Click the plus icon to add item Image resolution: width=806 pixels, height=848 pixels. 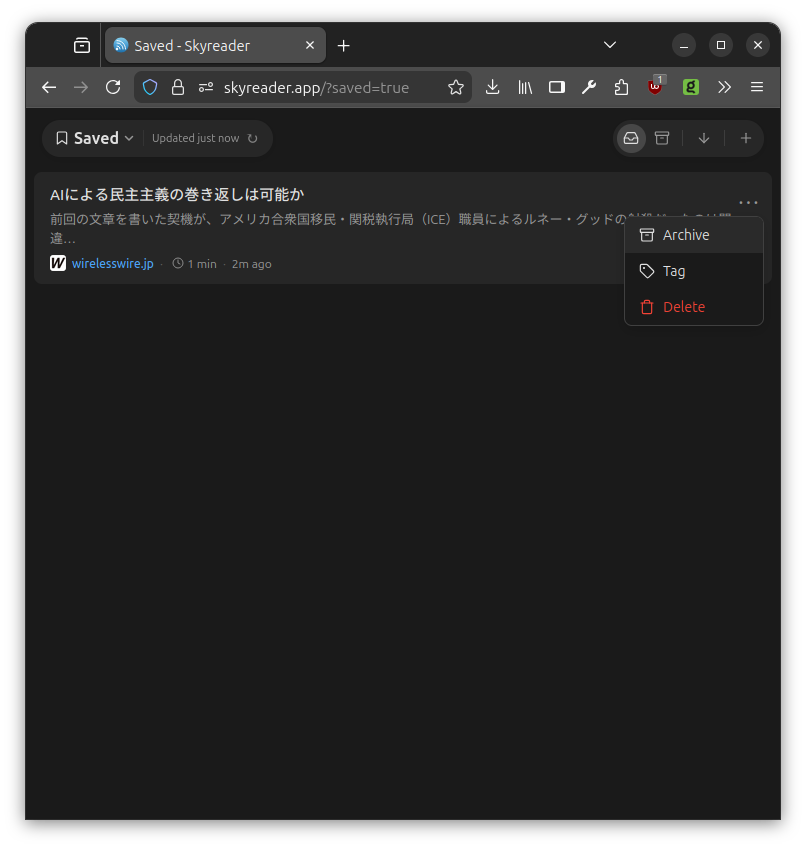pyautogui.click(x=745, y=138)
